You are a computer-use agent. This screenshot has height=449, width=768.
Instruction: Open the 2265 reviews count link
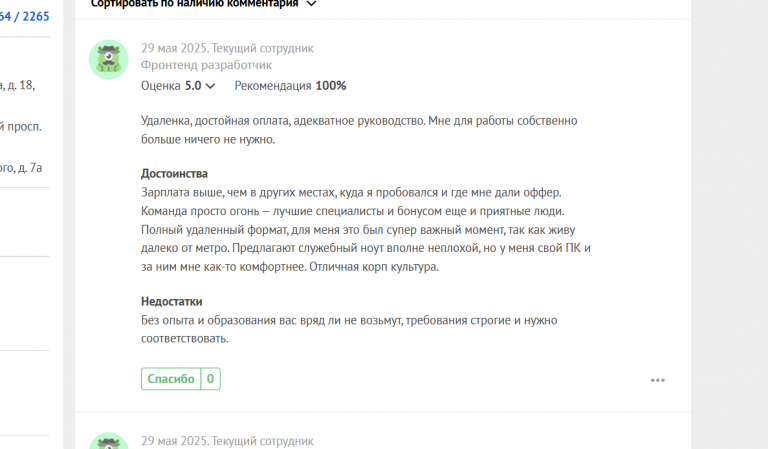pyautogui.click(x=24, y=16)
